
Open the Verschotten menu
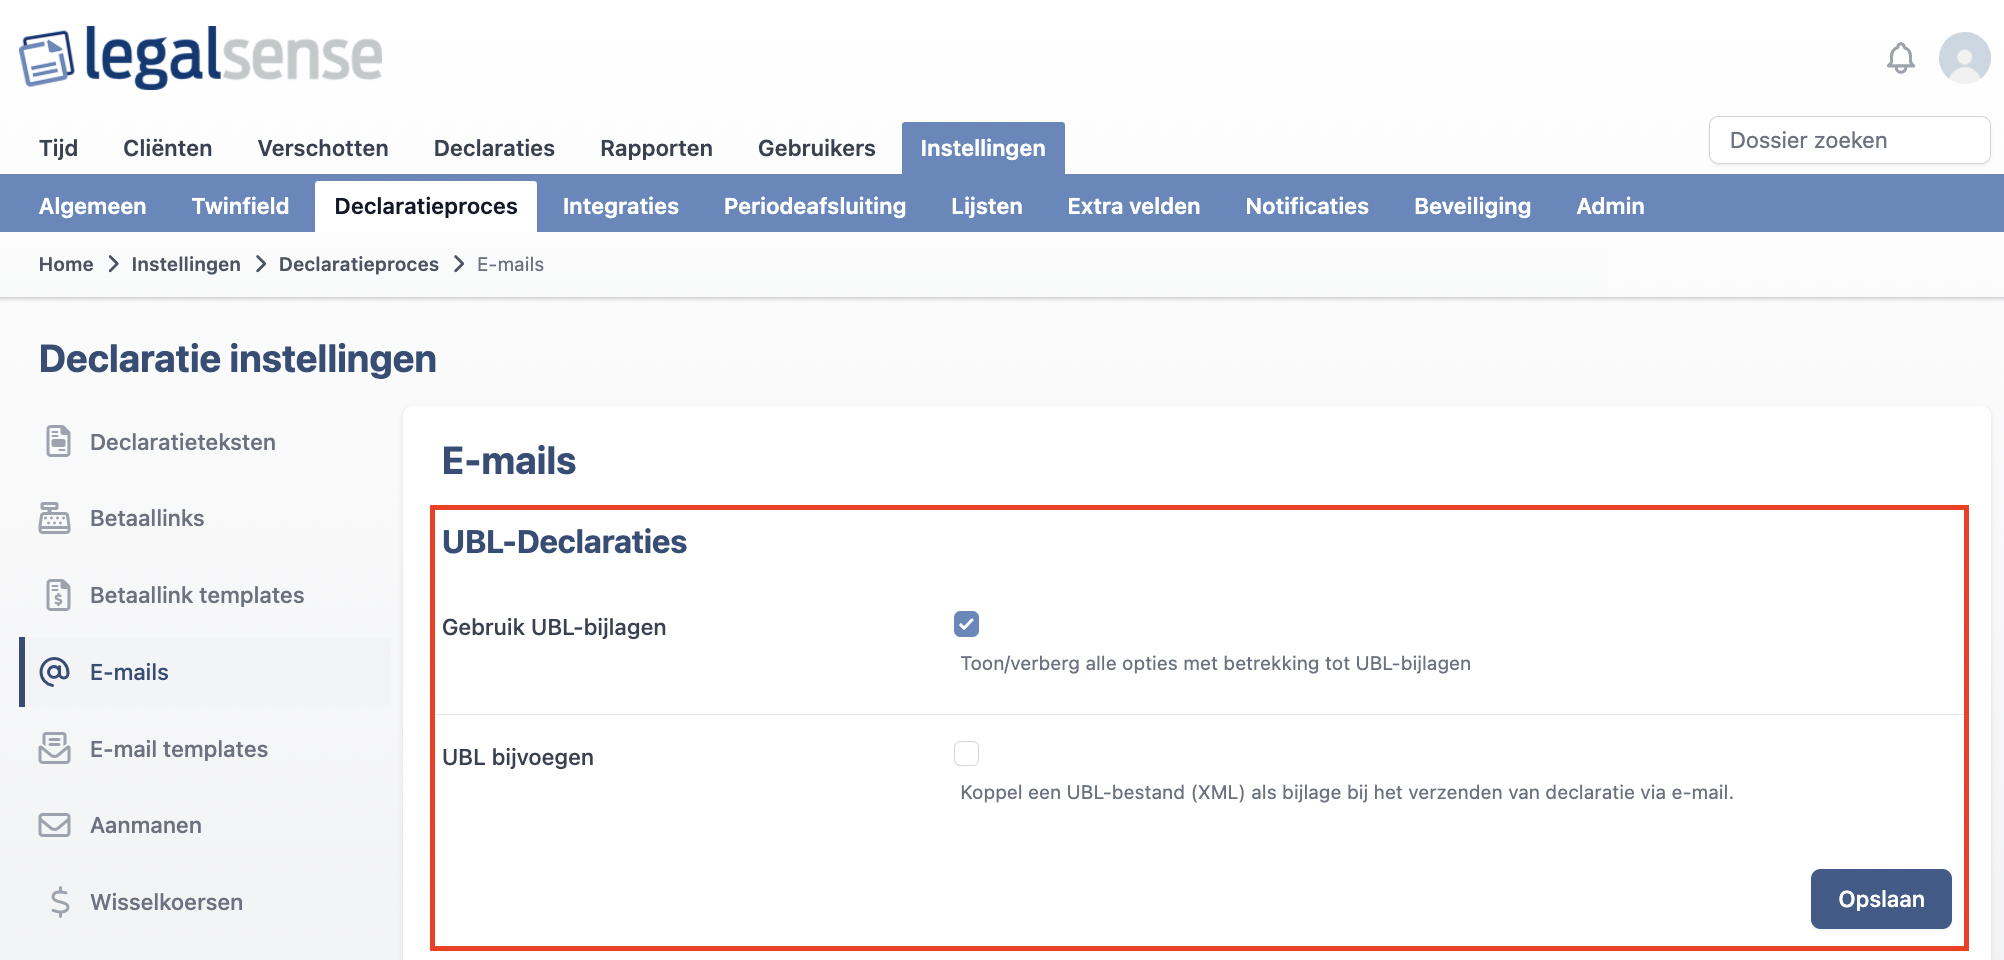323,148
